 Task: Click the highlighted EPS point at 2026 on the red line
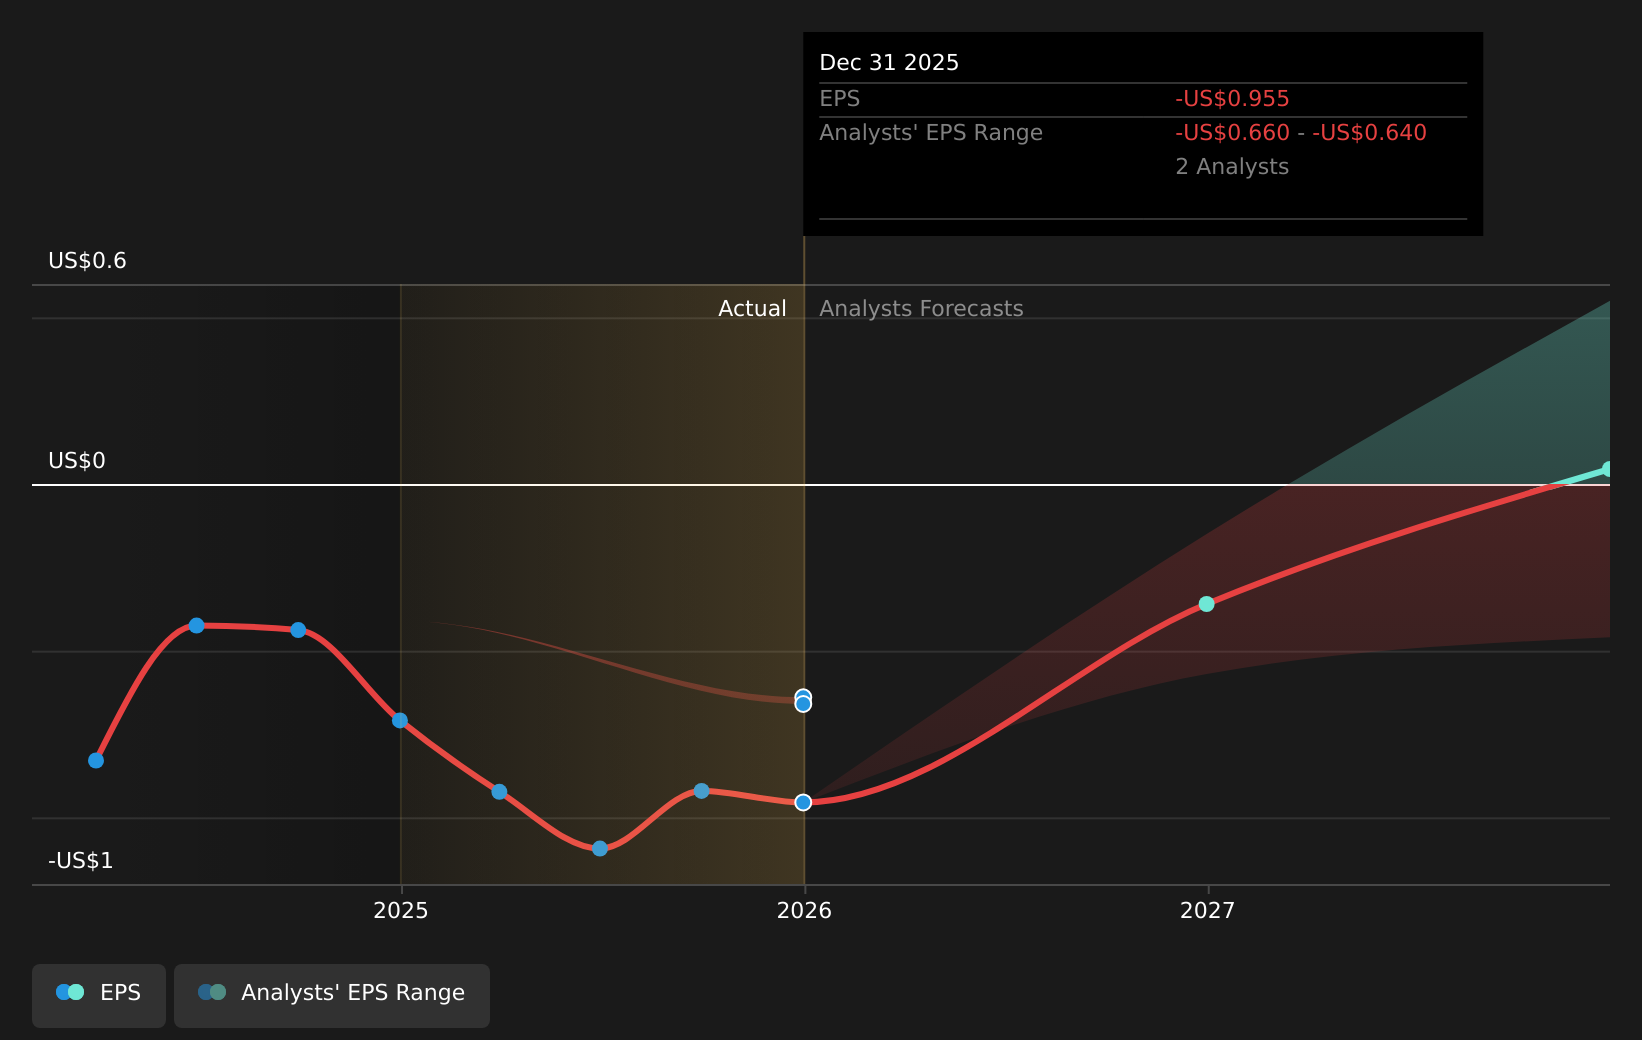click(803, 802)
